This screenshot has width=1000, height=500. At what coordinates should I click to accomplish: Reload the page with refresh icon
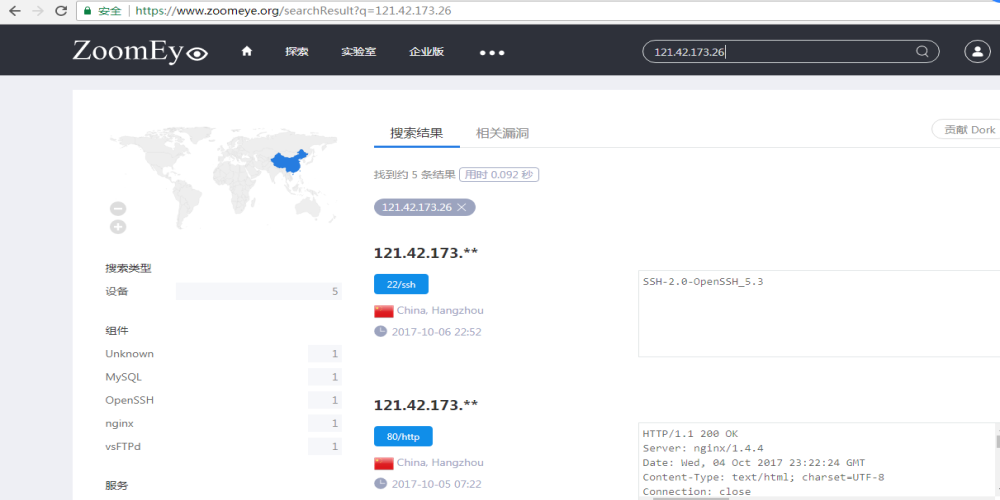click(61, 11)
